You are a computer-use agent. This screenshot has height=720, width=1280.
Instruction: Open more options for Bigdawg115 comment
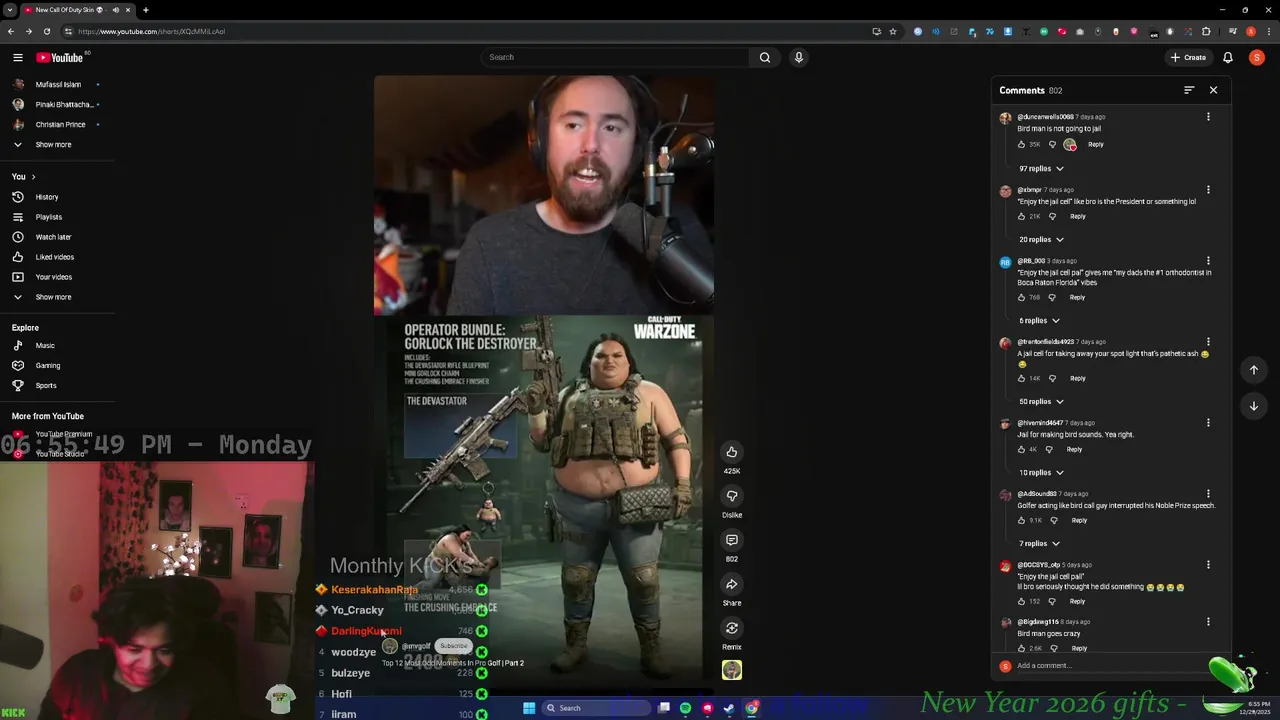pos(1208,622)
